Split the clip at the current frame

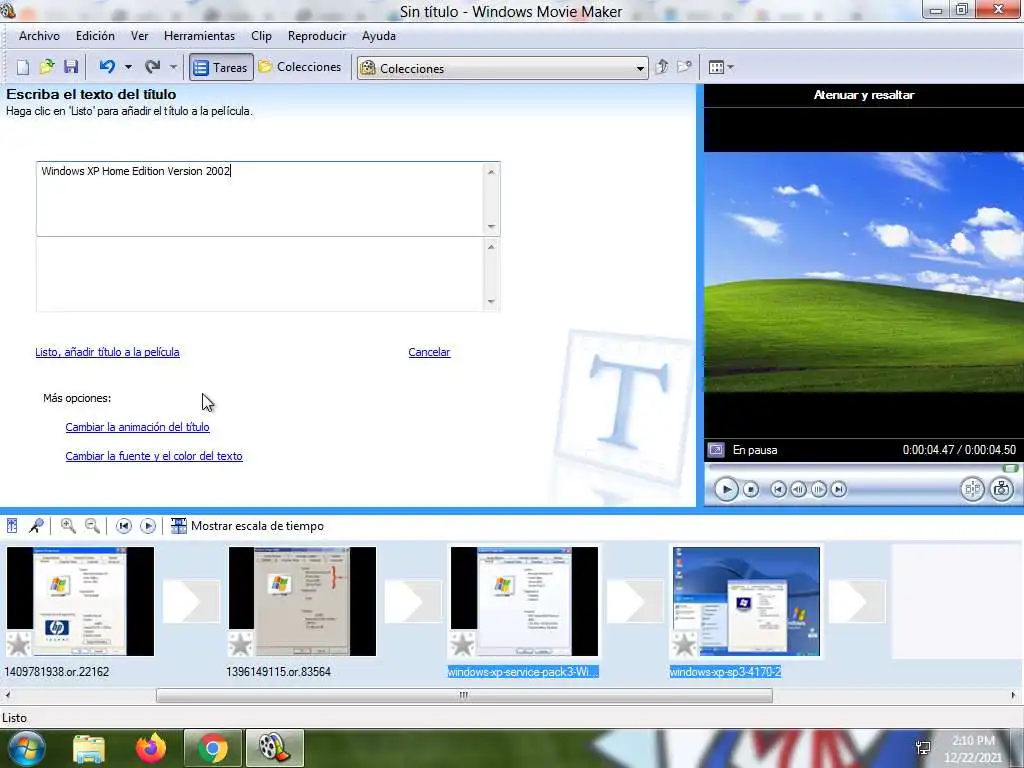coord(972,489)
